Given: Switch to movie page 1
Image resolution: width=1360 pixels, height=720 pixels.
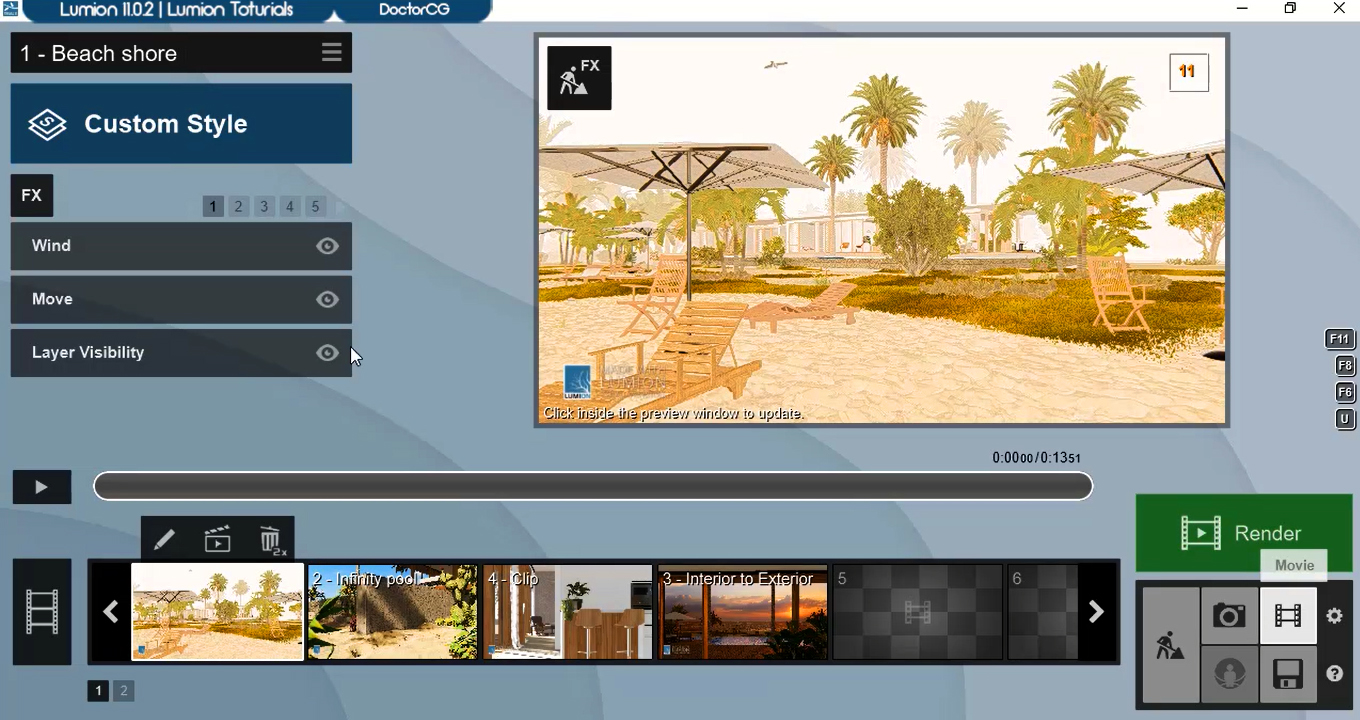Looking at the screenshot, I should point(98,691).
